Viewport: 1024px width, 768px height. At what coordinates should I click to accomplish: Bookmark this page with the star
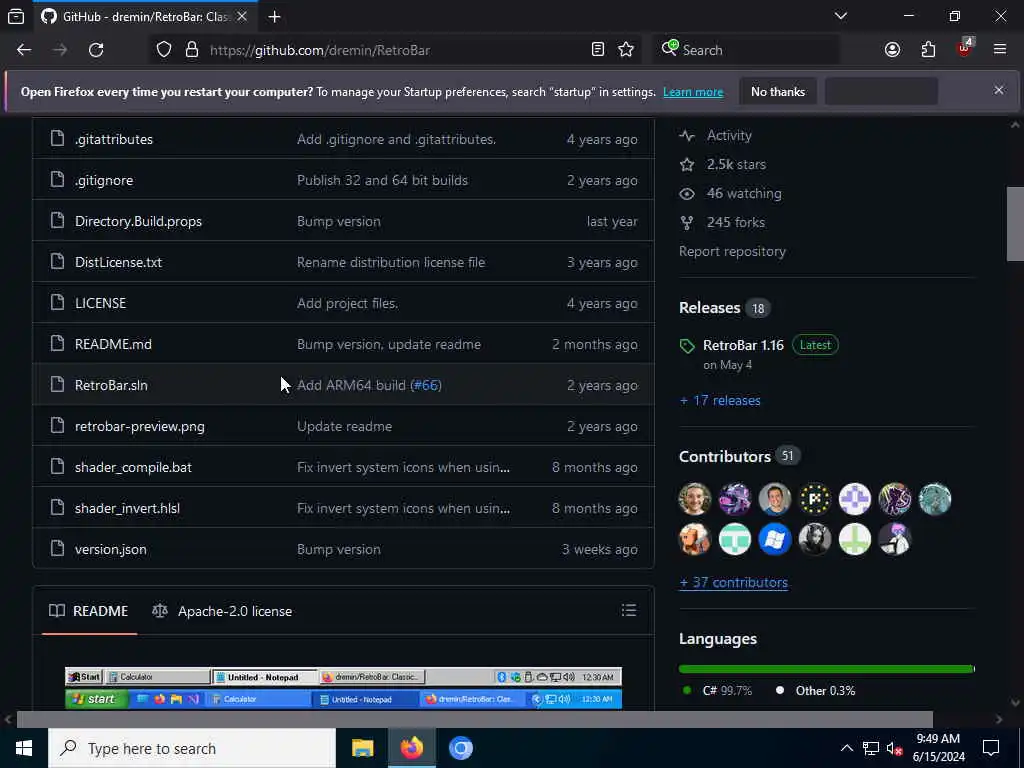click(x=626, y=50)
